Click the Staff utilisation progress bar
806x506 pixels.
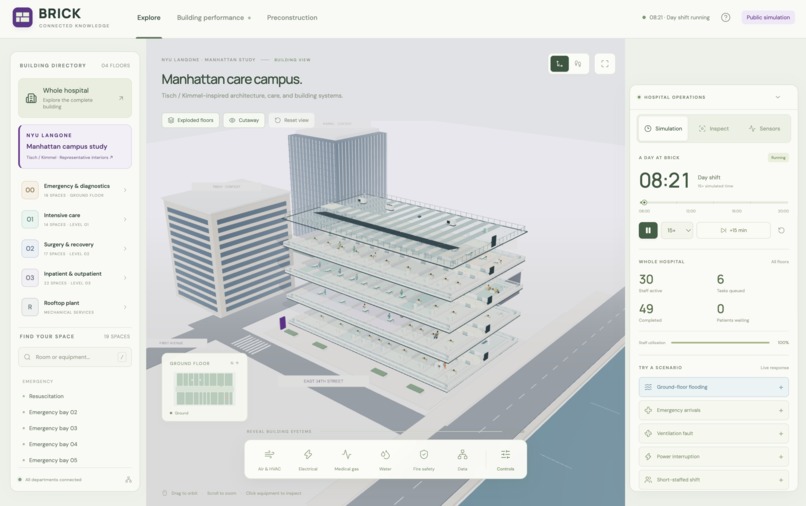point(720,342)
